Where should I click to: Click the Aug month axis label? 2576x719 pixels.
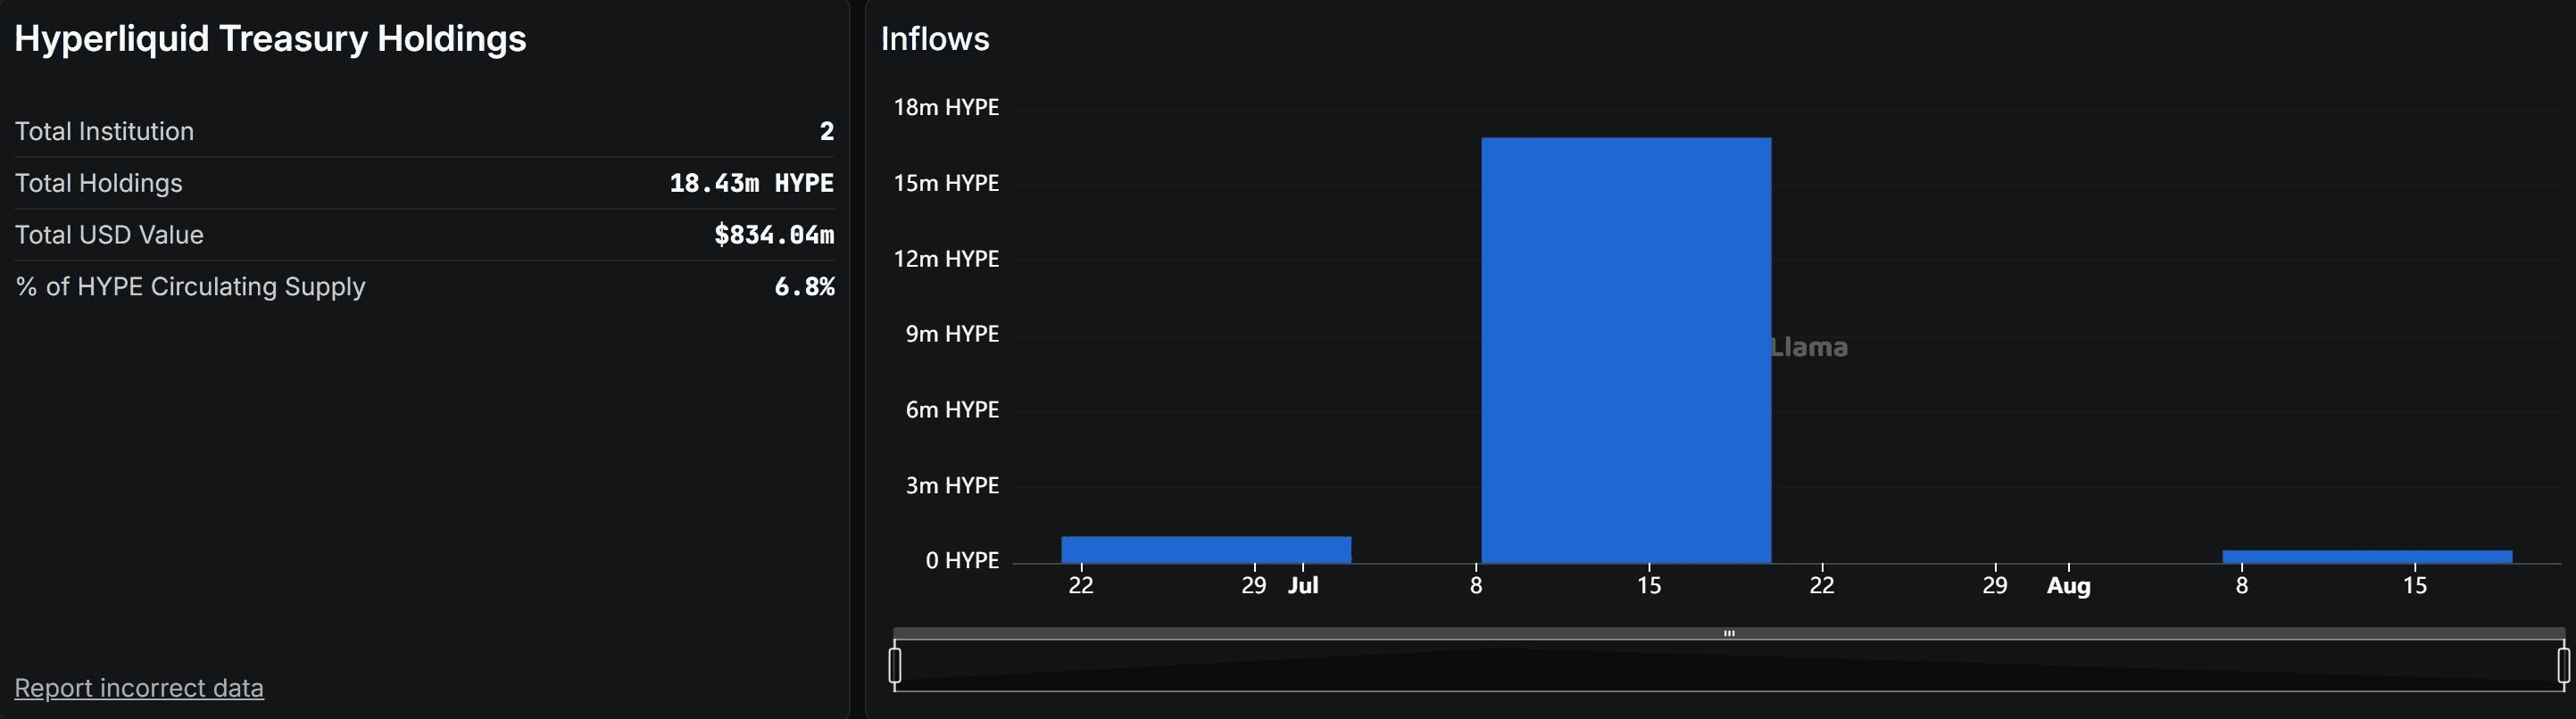2069,586
